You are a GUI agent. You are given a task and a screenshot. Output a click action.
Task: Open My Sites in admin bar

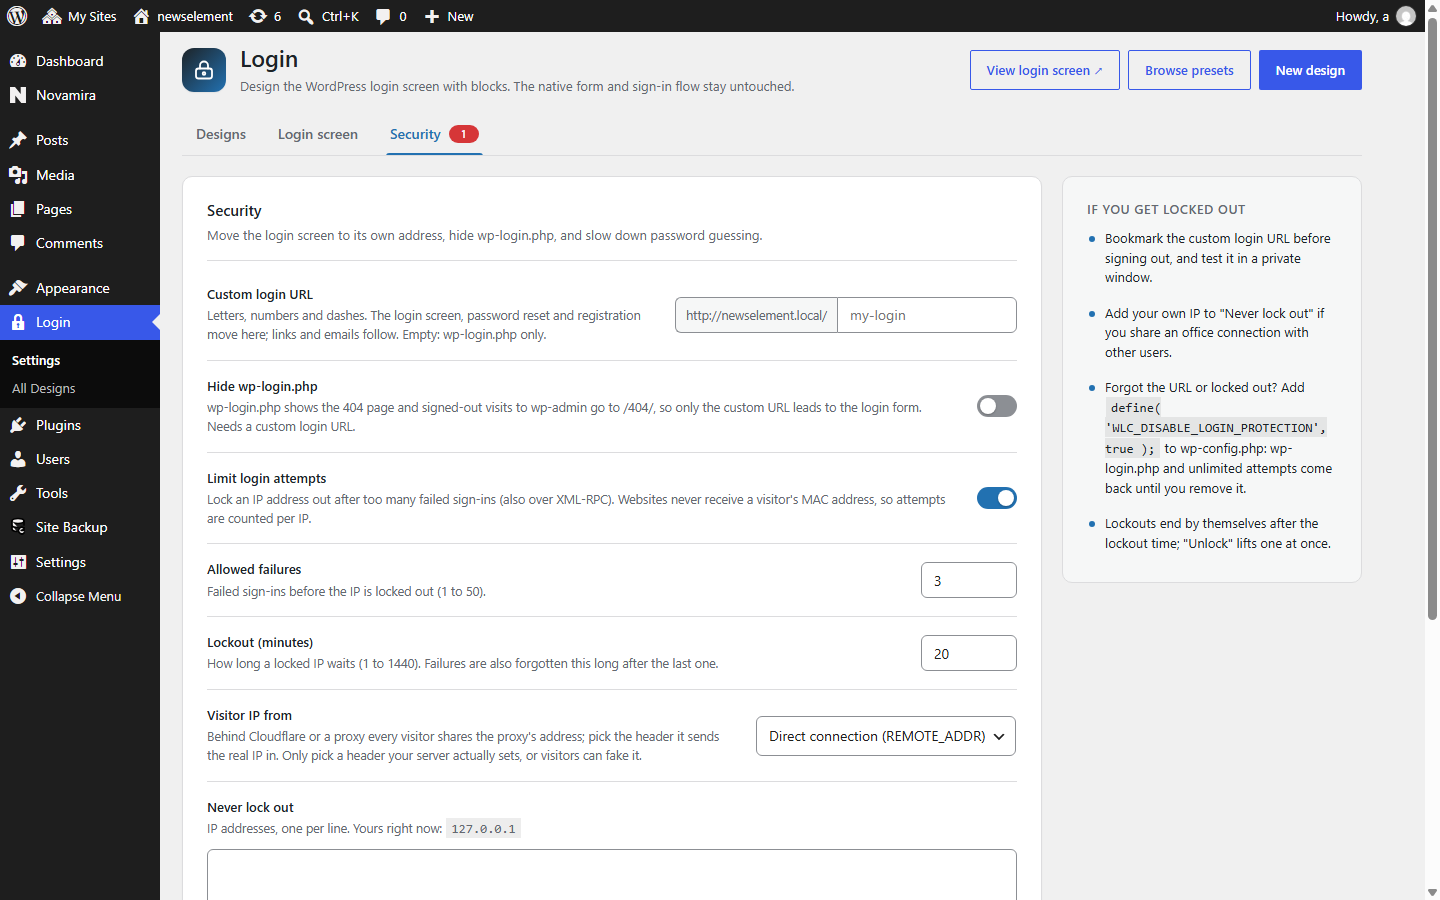click(79, 16)
